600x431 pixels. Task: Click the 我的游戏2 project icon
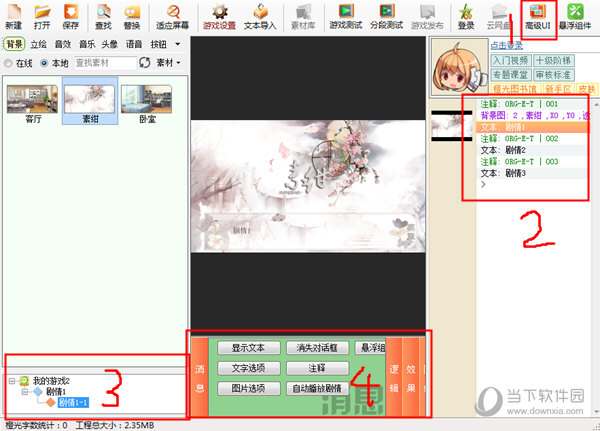(x=24, y=380)
